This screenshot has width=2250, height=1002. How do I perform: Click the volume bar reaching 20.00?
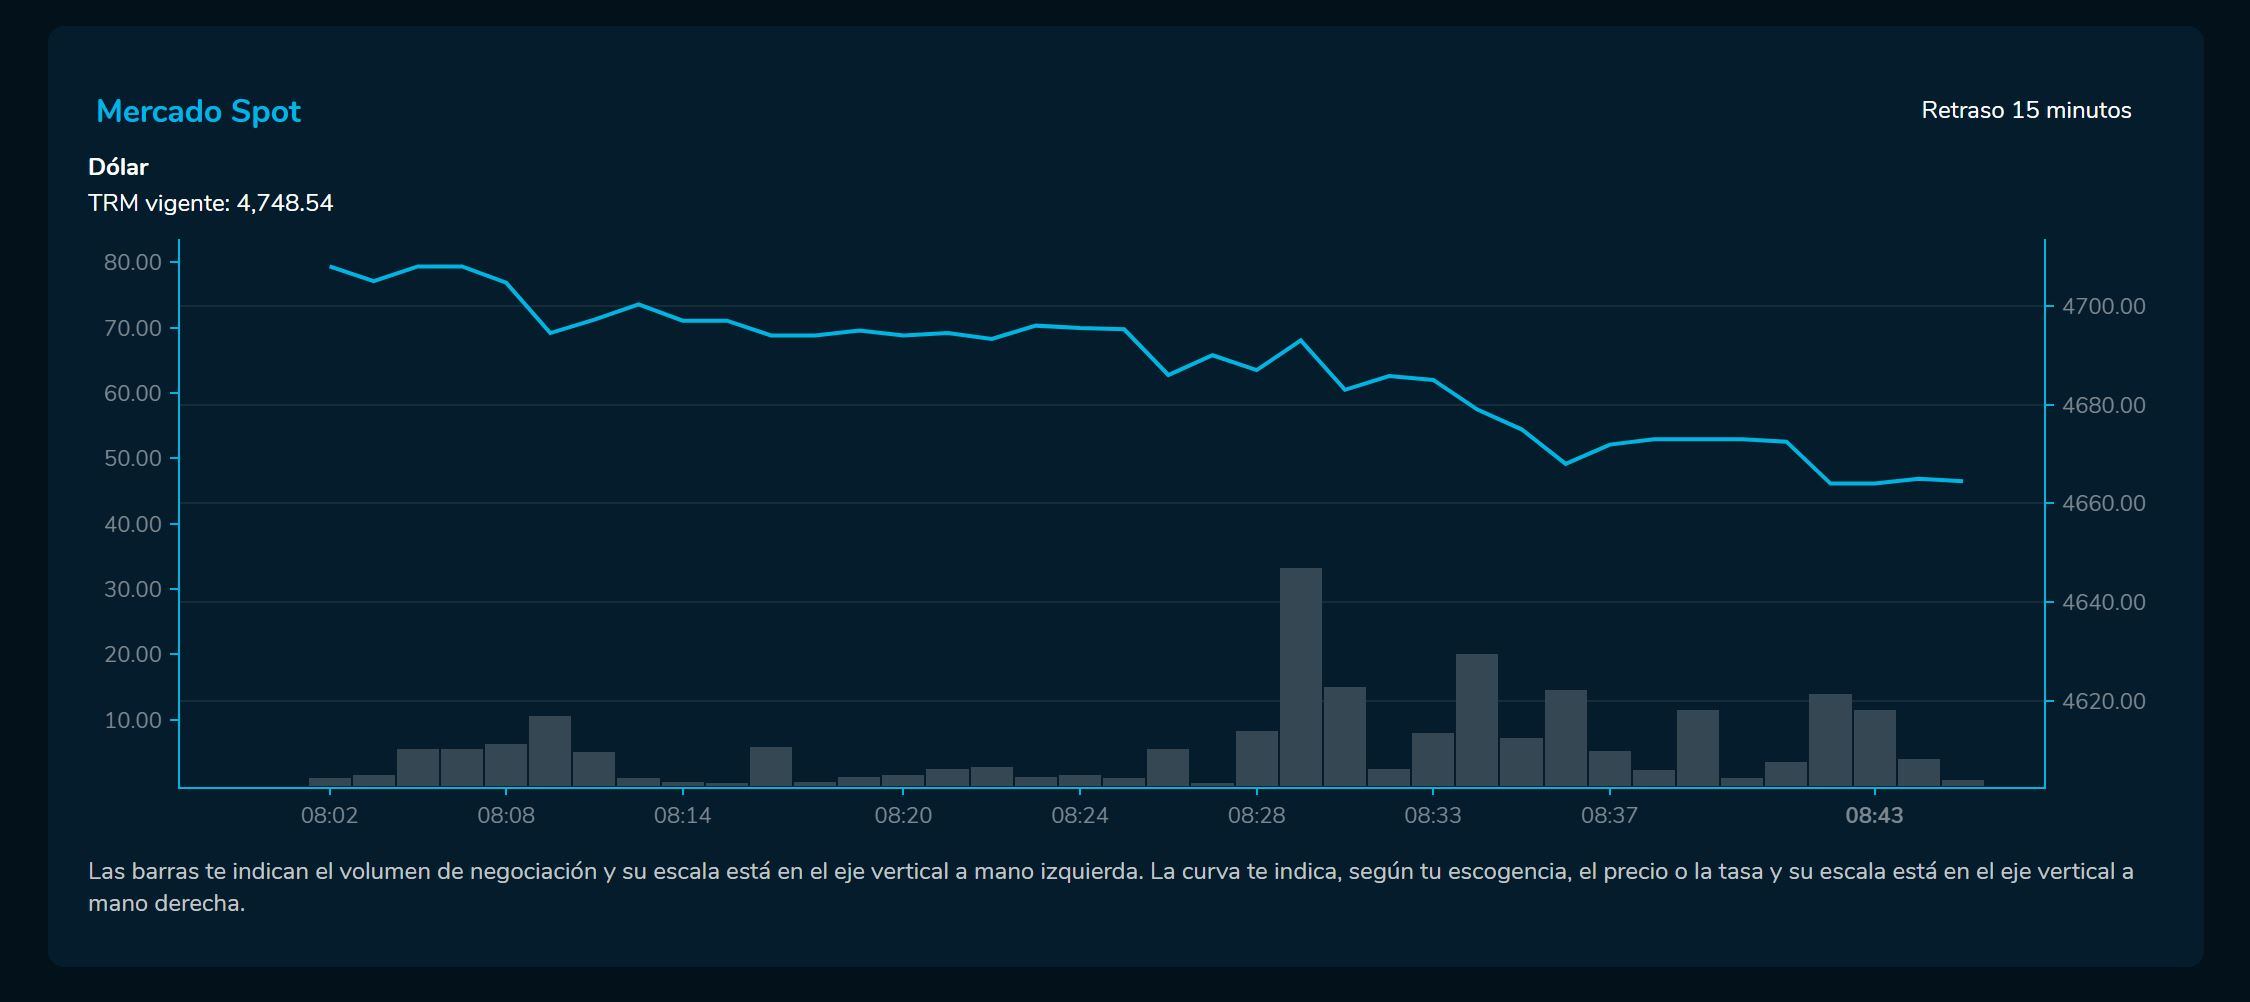(x=1476, y=720)
